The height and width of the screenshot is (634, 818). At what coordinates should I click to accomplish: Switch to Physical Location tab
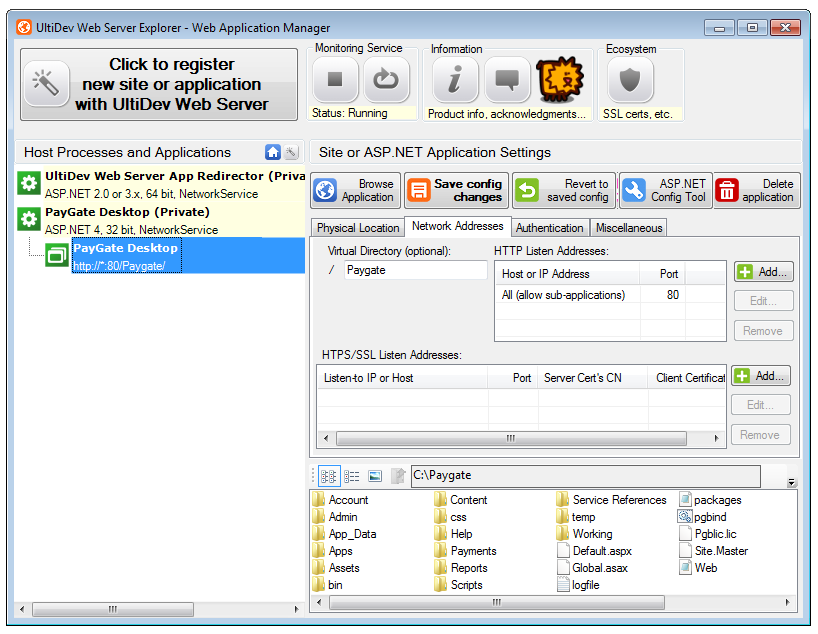click(358, 228)
